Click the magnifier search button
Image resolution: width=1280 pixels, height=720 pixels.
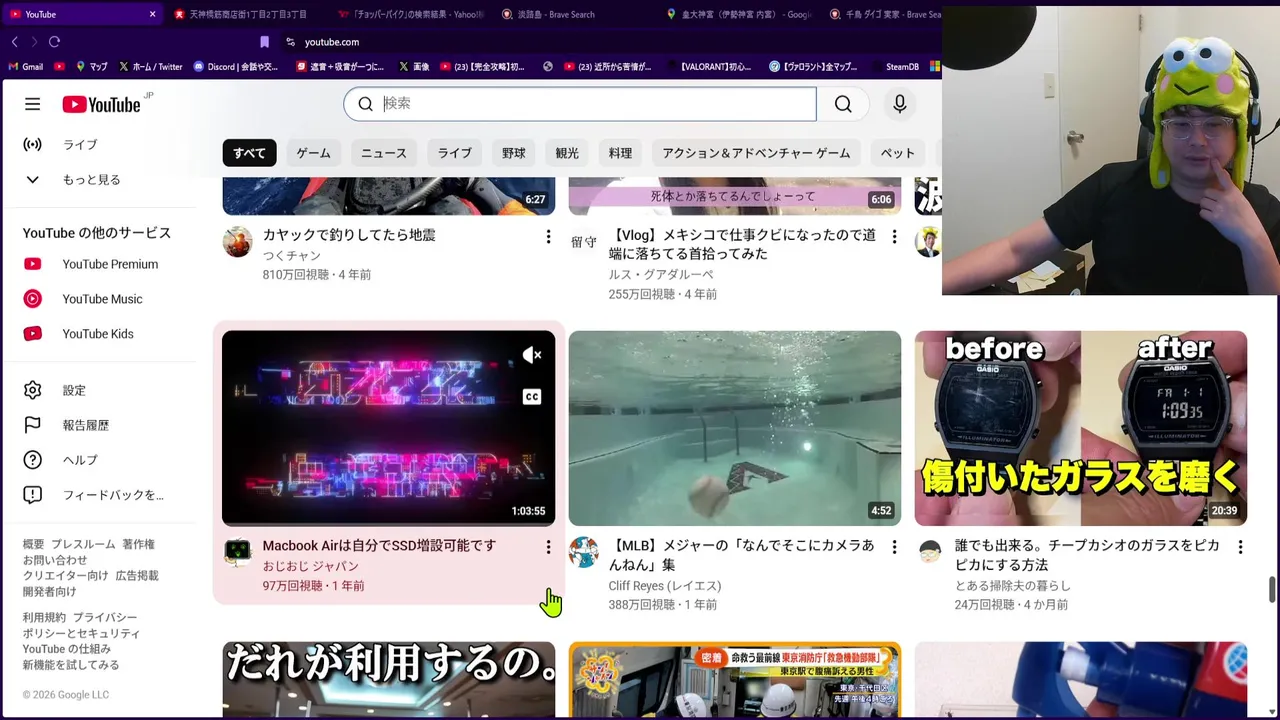coord(843,104)
